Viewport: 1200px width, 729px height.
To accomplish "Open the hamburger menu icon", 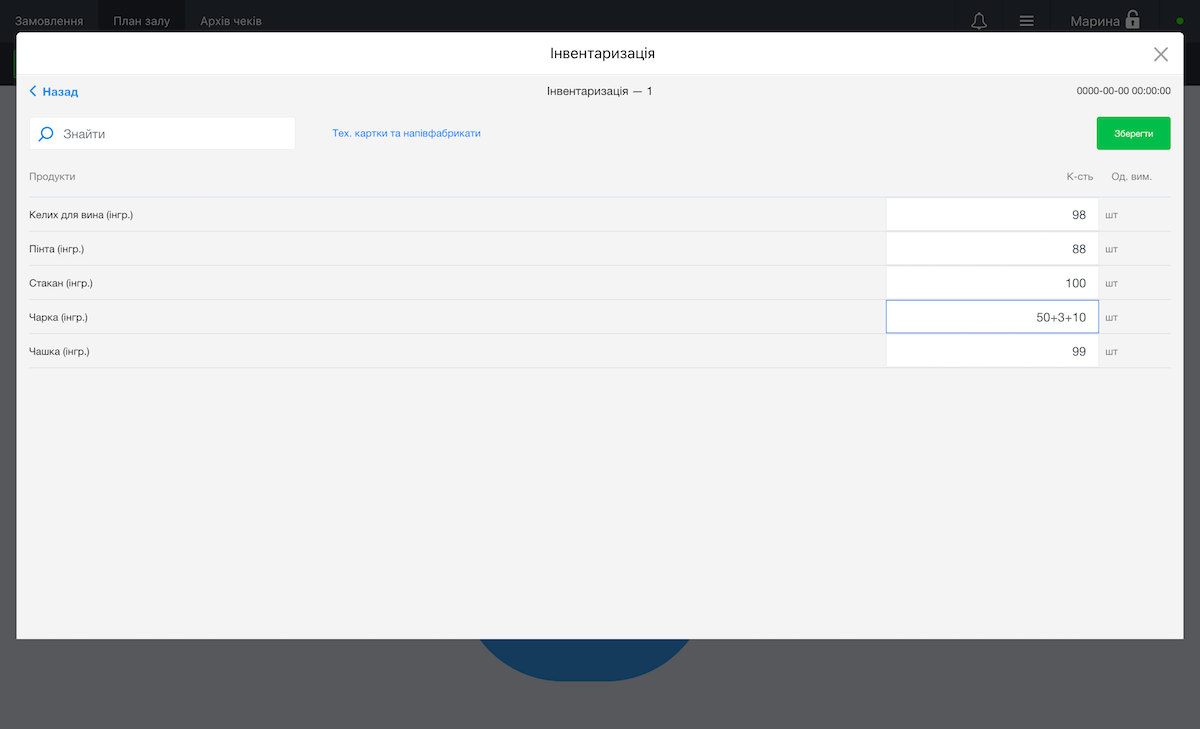I will pos(1026,21).
